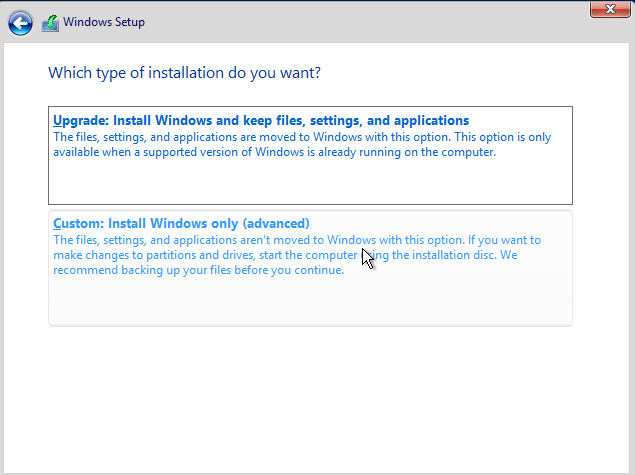635x475 pixels.
Task: Choose Upgrade: Install Windows and keep files
Action: click(x=310, y=155)
